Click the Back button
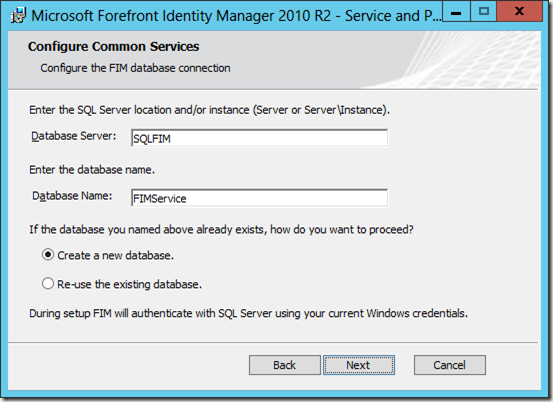The height and width of the screenshot is (402, 553). tap(285, 365)
